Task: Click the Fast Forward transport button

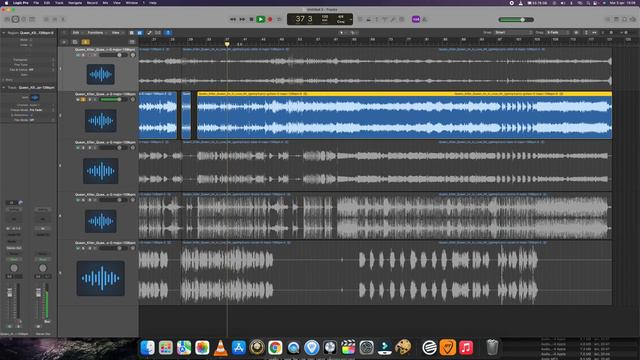Action: coord(242,19)
